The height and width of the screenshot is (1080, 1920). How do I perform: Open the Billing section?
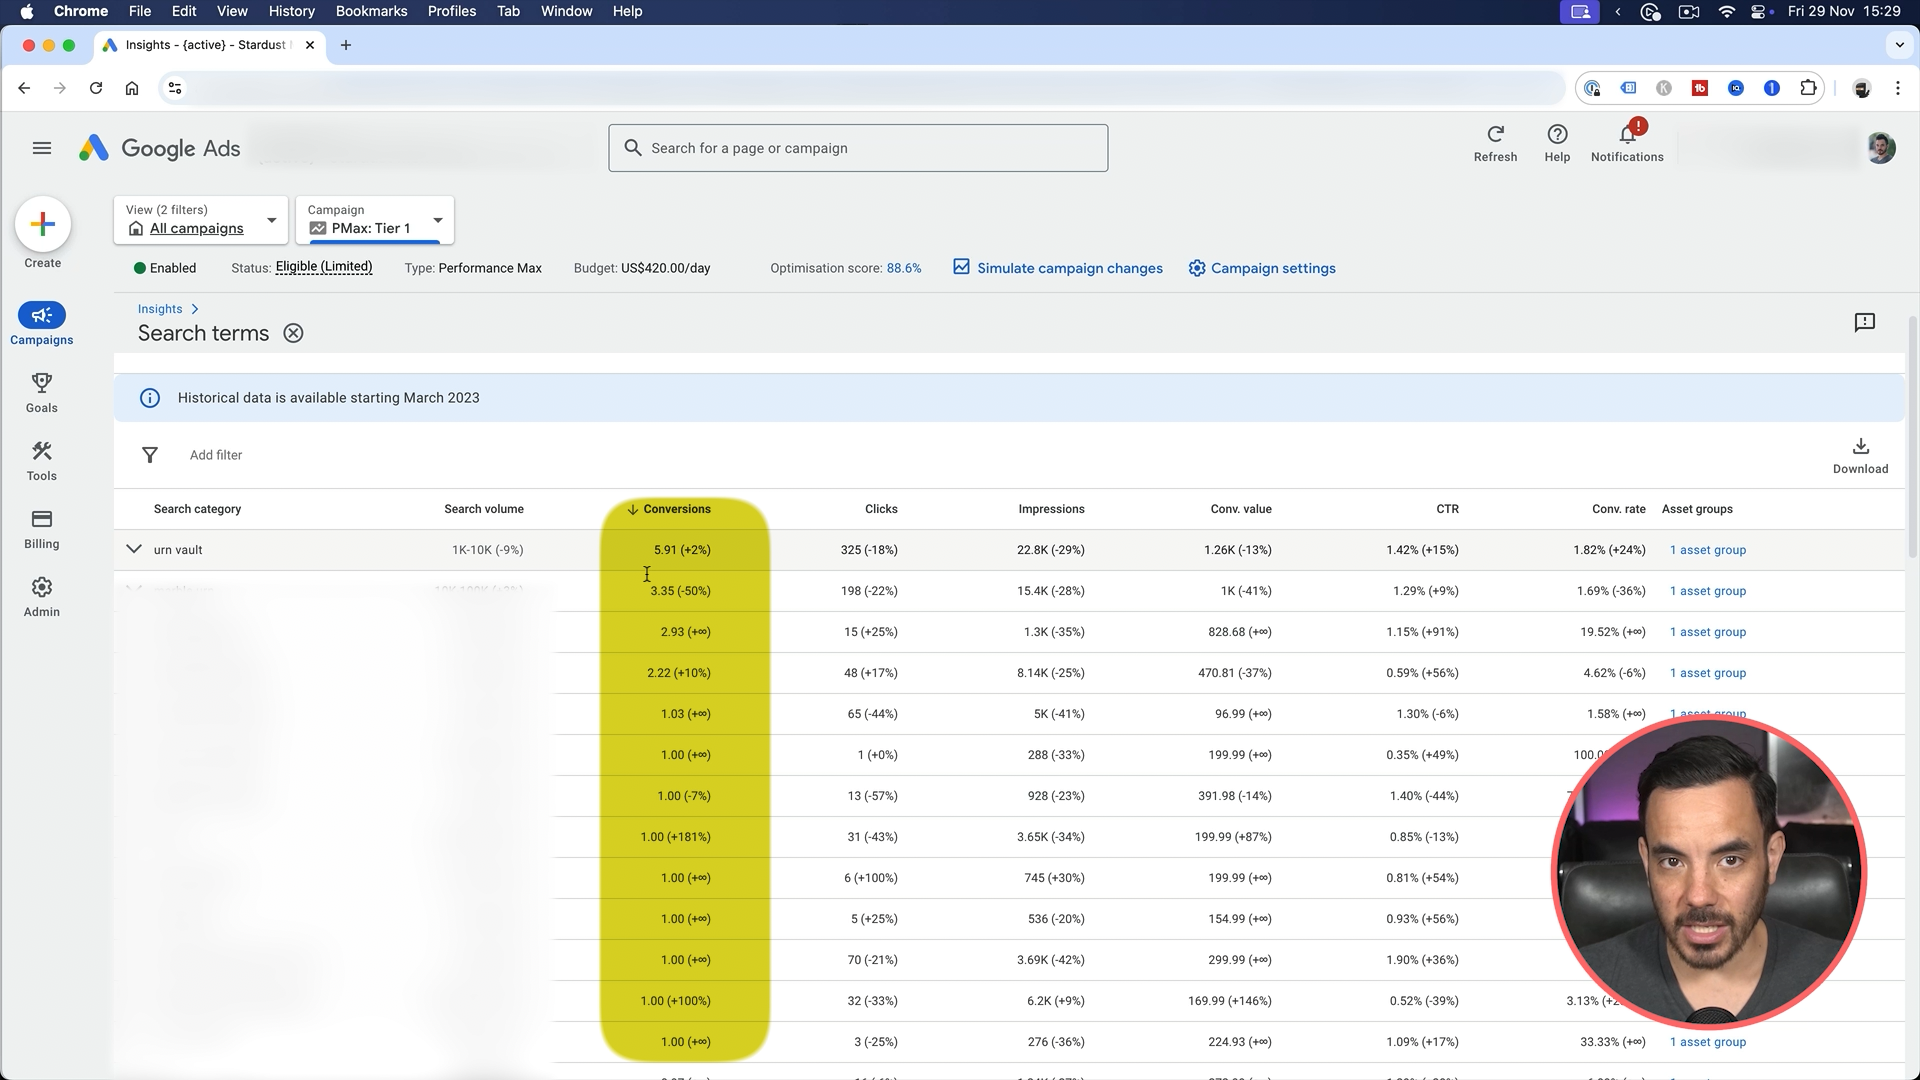41,528
